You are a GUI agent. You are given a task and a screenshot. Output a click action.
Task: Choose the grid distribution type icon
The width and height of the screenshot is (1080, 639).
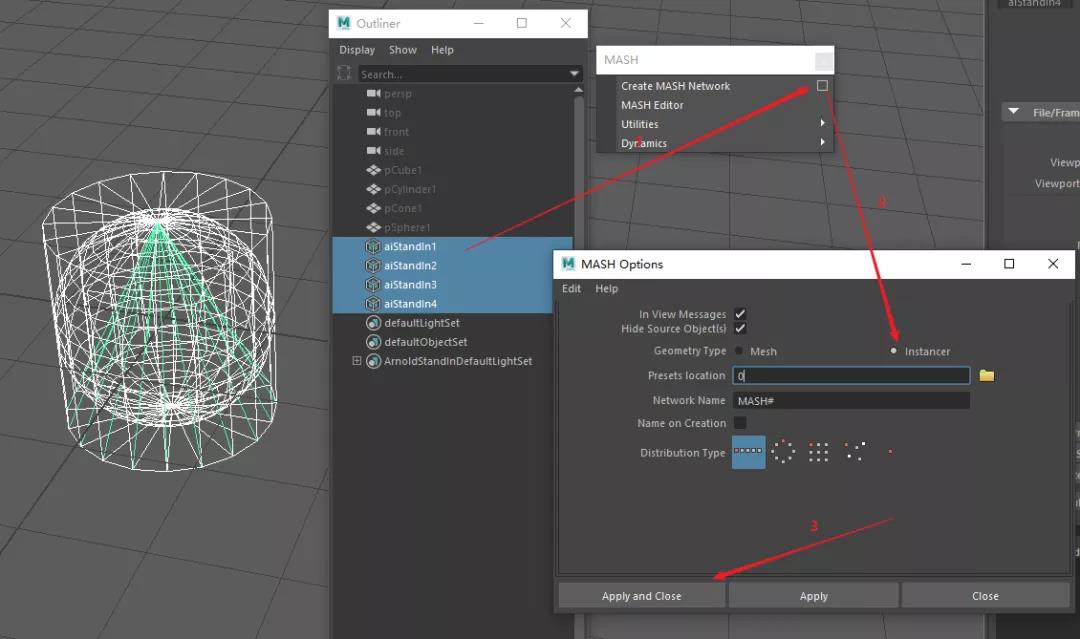point(818,452)
